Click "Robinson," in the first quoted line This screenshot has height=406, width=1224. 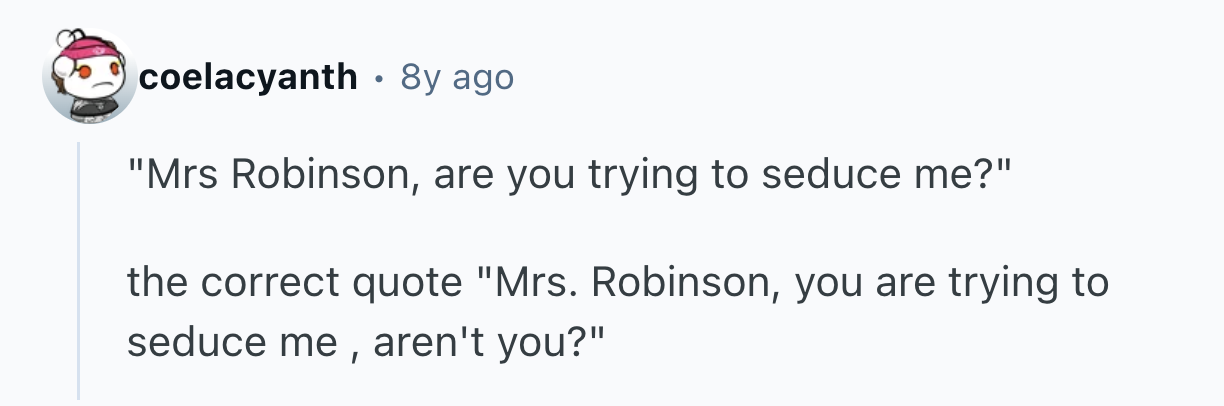coord(313,176)
